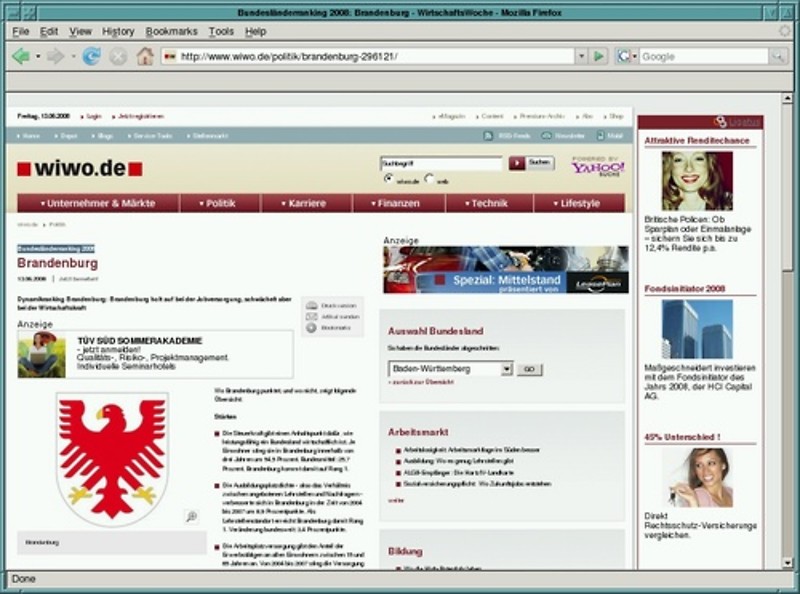The image size is (800, 594).
Task: Expand the Lifestyle navigation menu
Action: point(577,203)
